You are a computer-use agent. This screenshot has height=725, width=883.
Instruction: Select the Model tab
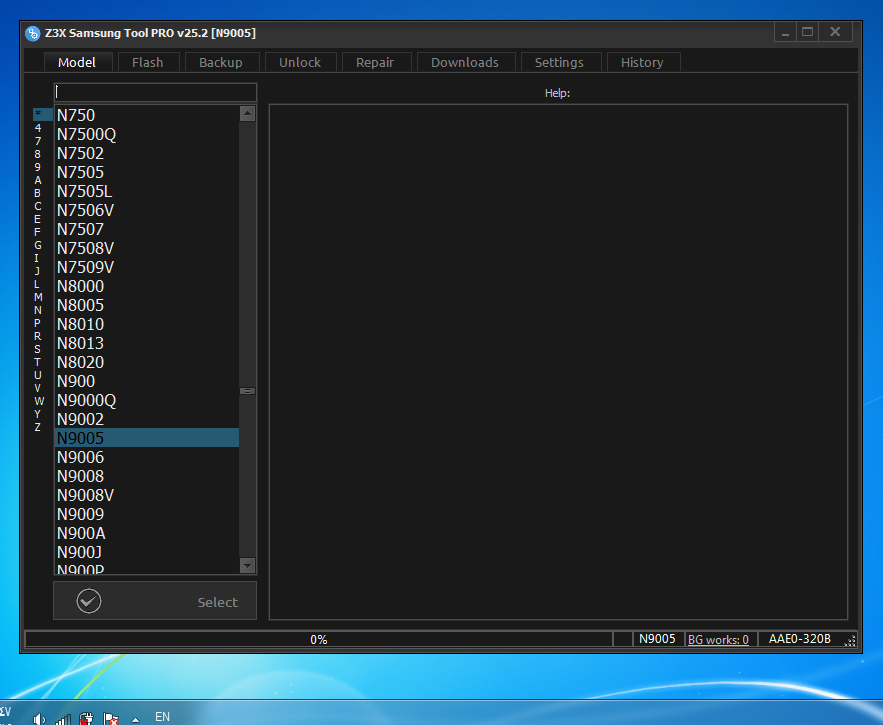[x=77, y=63]
